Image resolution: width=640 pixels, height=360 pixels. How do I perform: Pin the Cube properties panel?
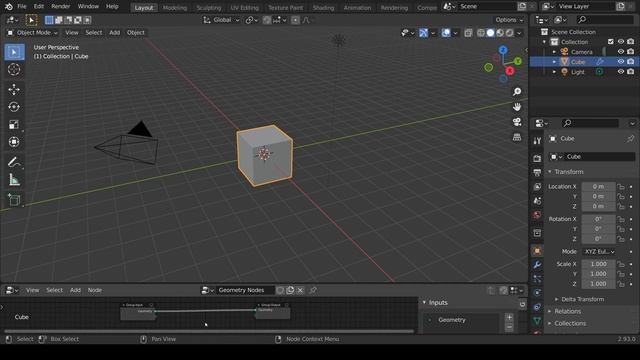(630, 139)
